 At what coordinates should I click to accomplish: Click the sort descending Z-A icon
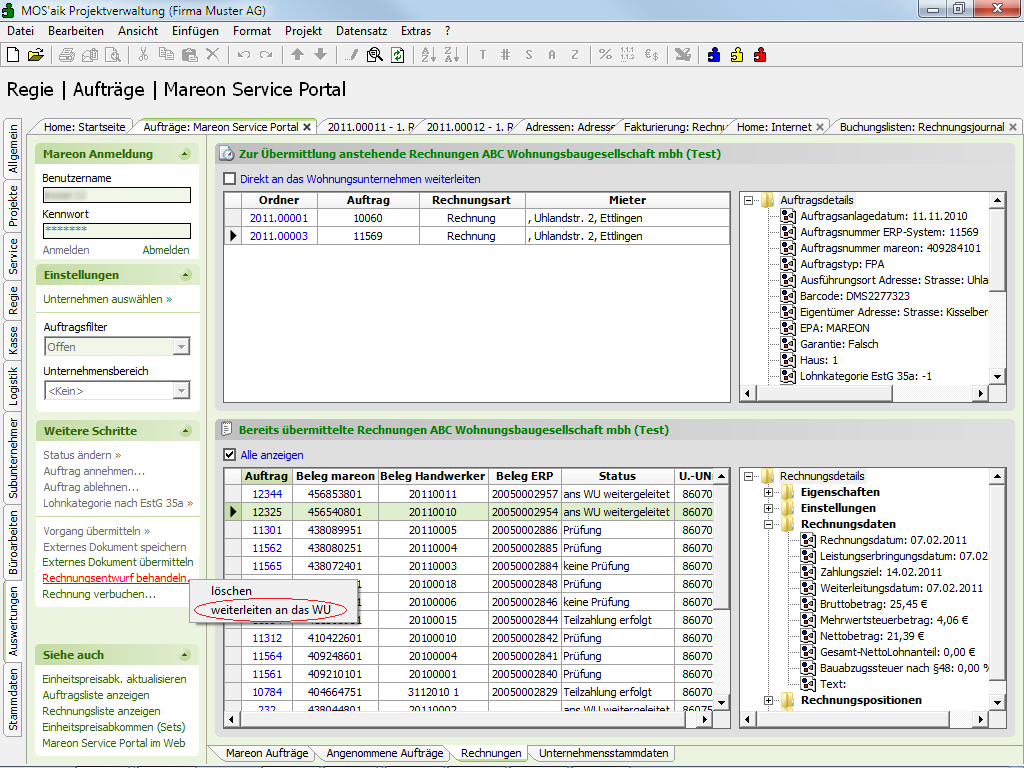(x=451, y=56)
